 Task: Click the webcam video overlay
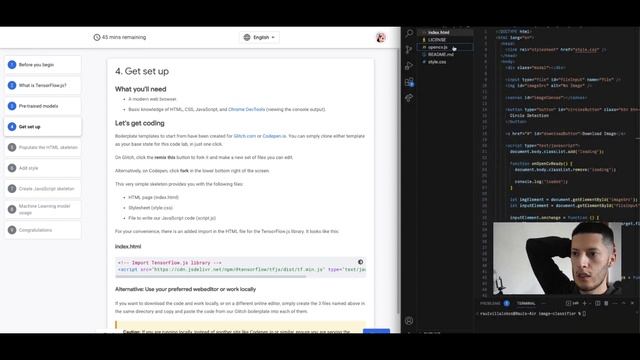(x=557, y=258)
